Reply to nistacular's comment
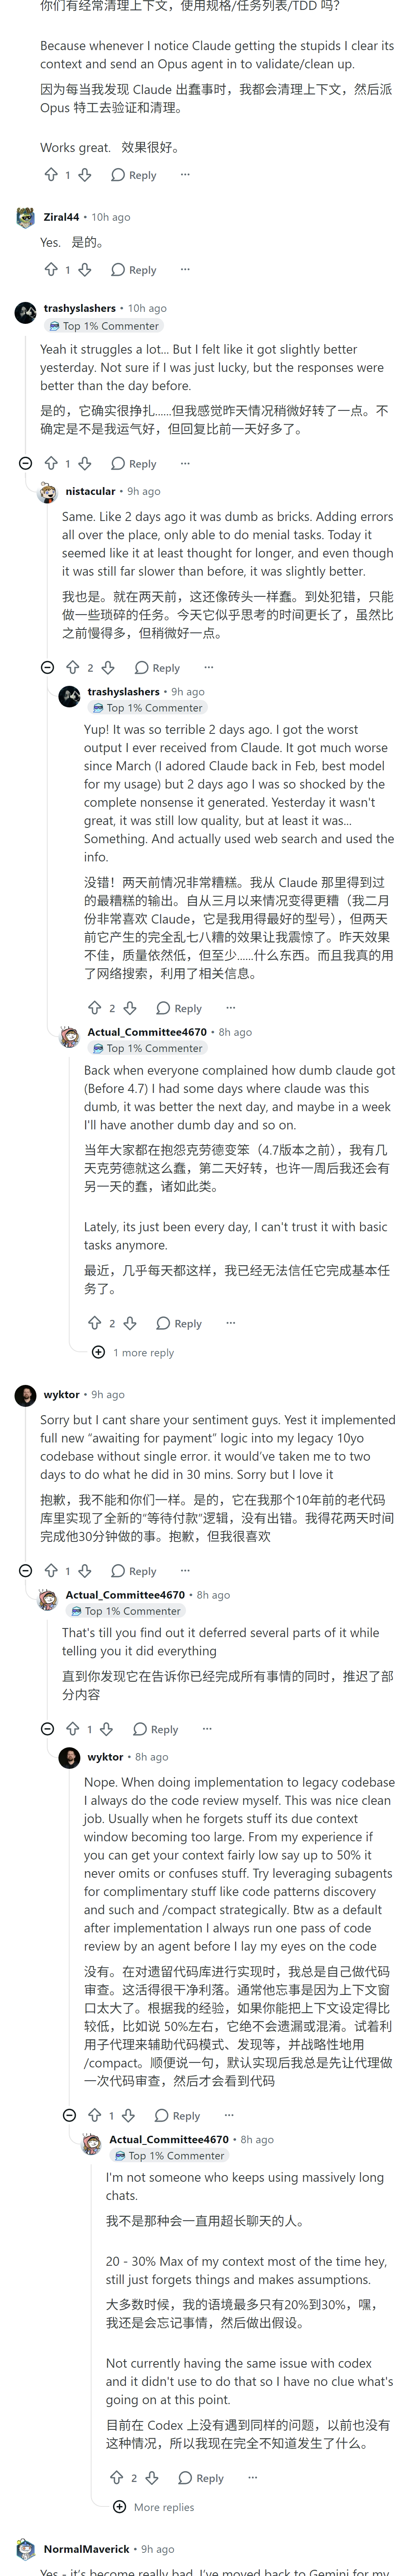The height and width of the screenshot is (2576, 406). coord(157,668)
